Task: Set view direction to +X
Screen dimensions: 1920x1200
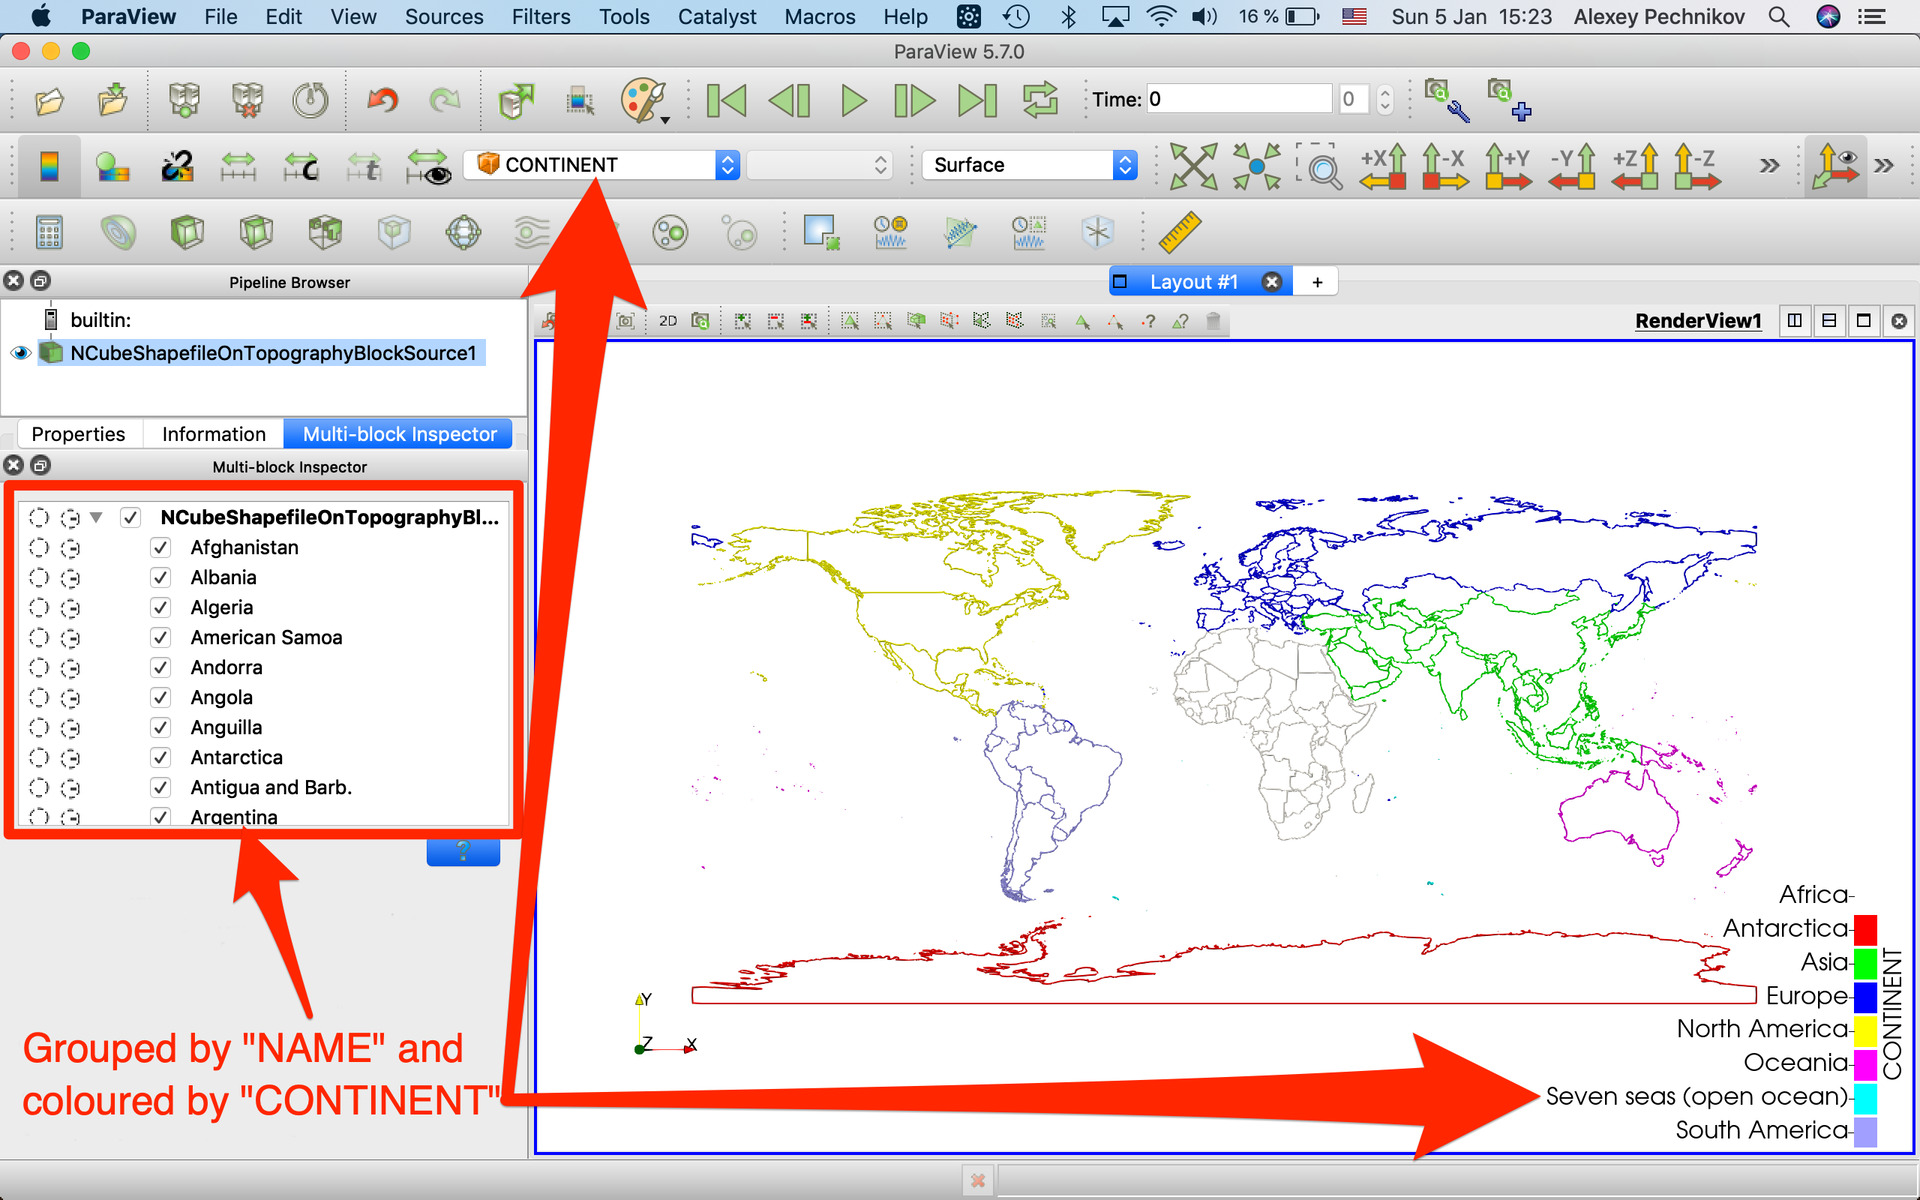Action: (1384, 166)
